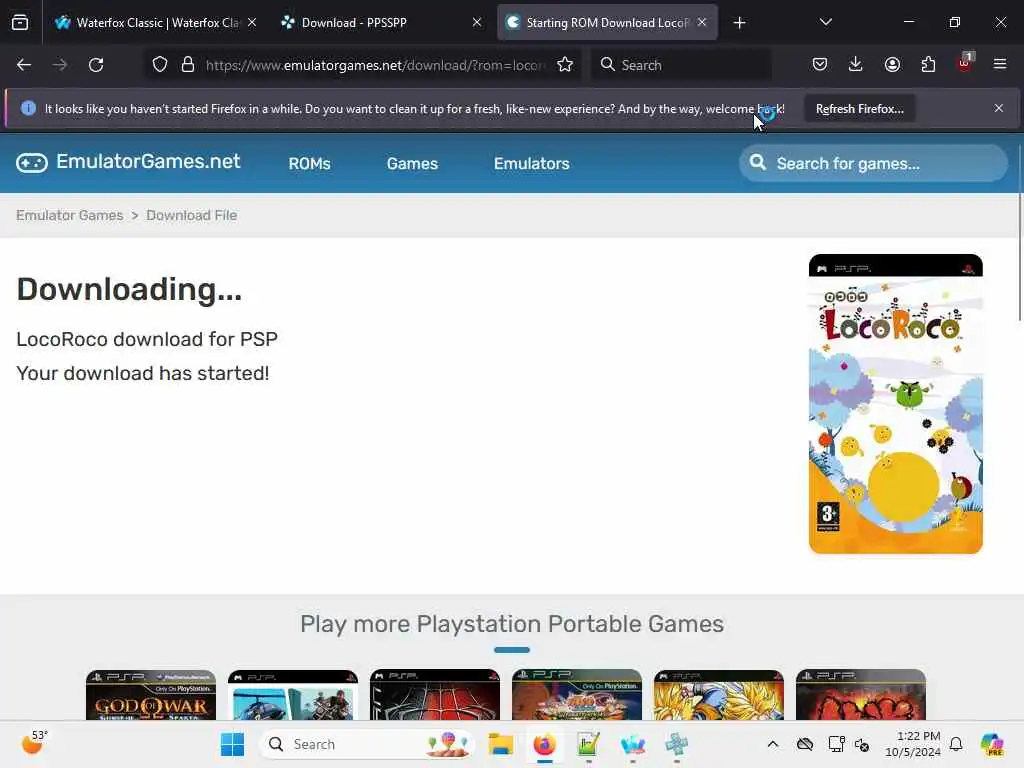Open File Explorer from taskbar
The width and height of the screenshot is (1024, 768).
pyautogui.click(x=501, y=744)
